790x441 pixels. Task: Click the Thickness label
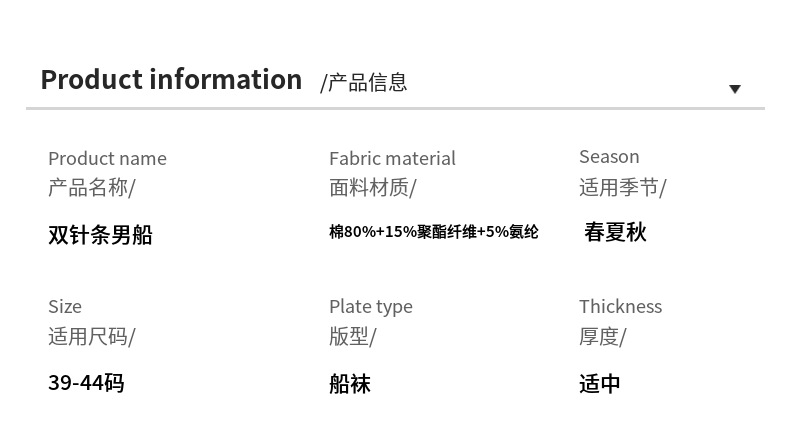point(620,306)
